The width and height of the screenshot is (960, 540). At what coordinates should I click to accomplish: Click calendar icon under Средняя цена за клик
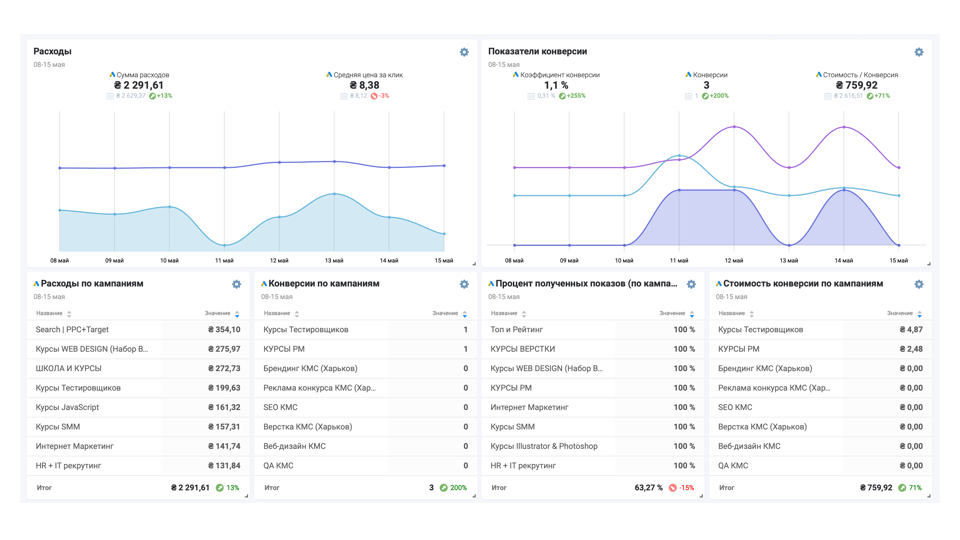pyautogui.click(x=343, y=97)
